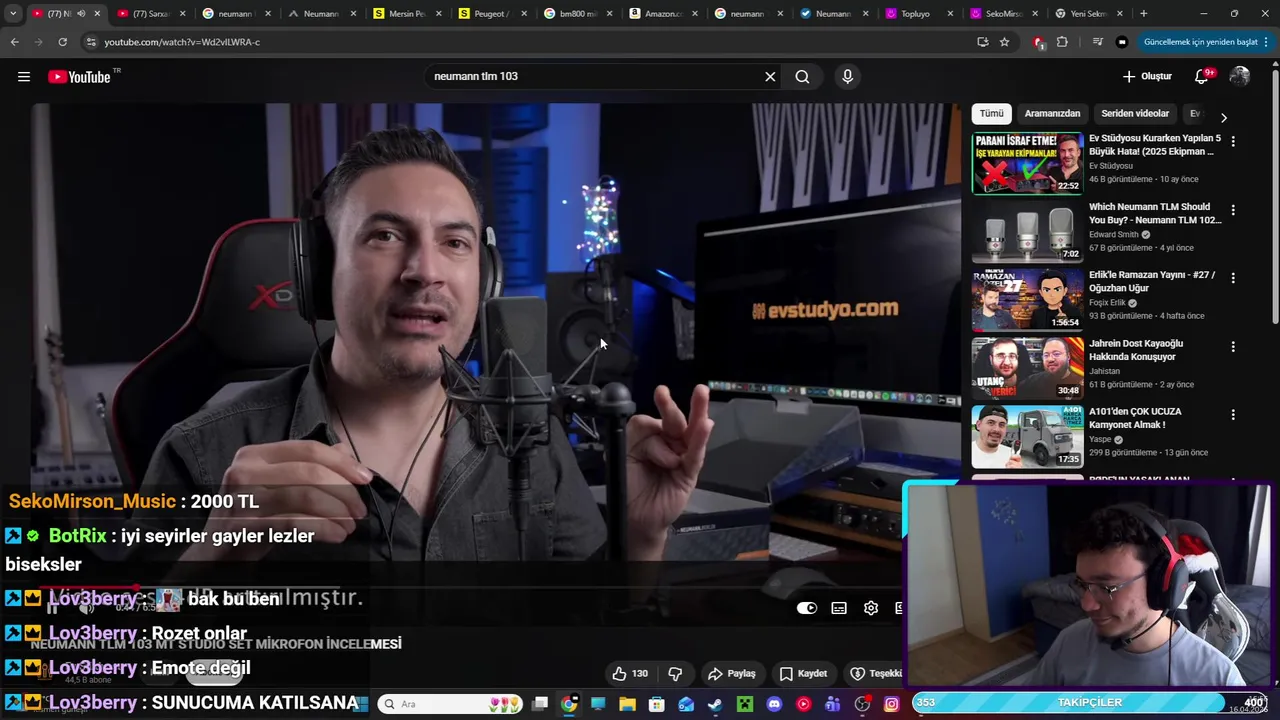Toggle subtitles on the video player
Viewport: 1280px width, 720px height.
(839, 608)
